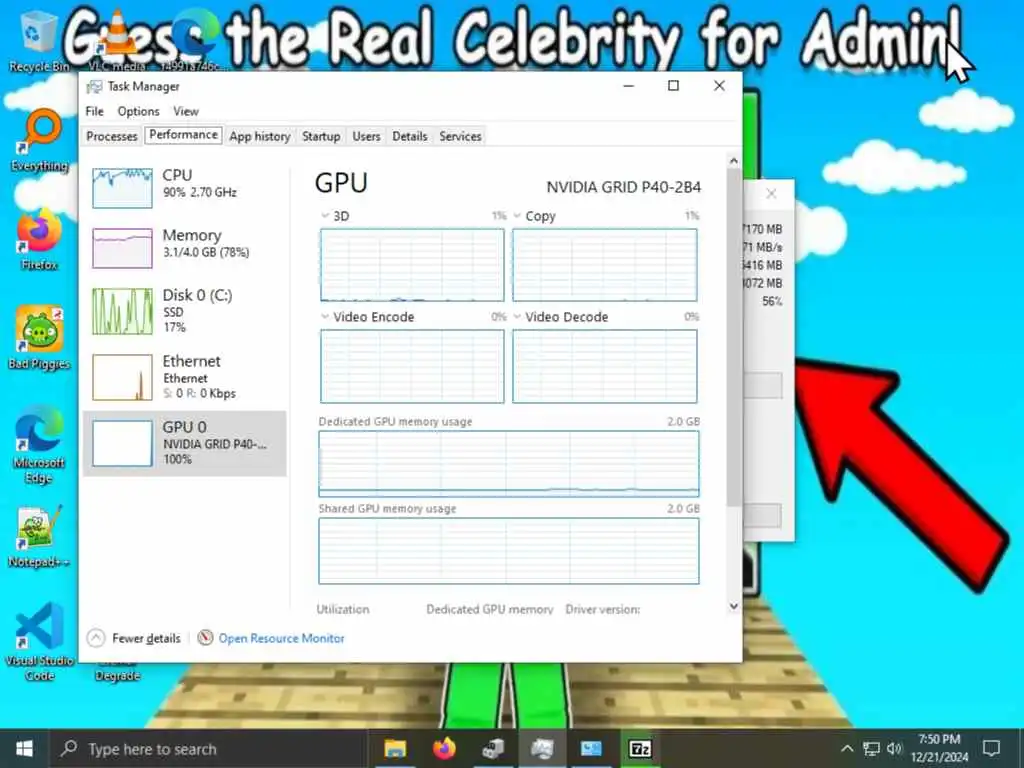Click the 3D utilization graph
This screenshot has width=1024, height=768.
(412, 264)
